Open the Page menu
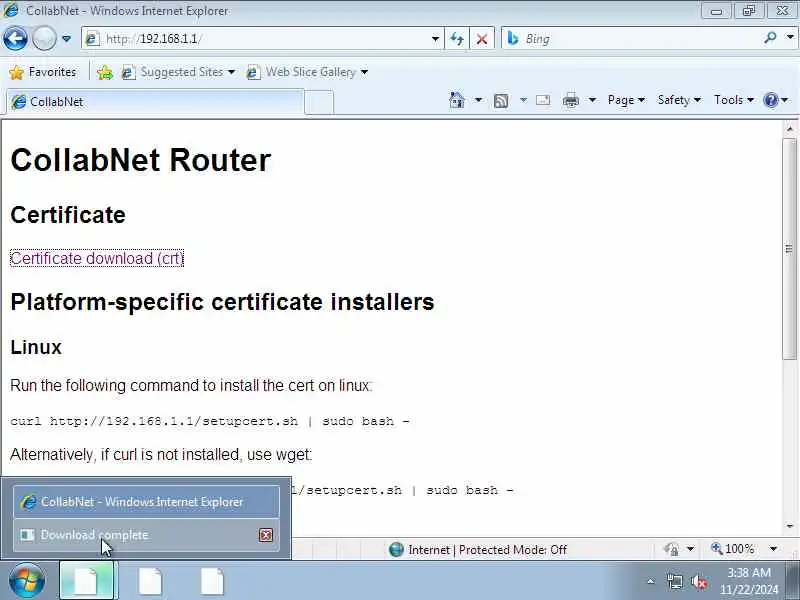Image resolution: width=800 pixels, height=600 pixels. click(626, 100)
